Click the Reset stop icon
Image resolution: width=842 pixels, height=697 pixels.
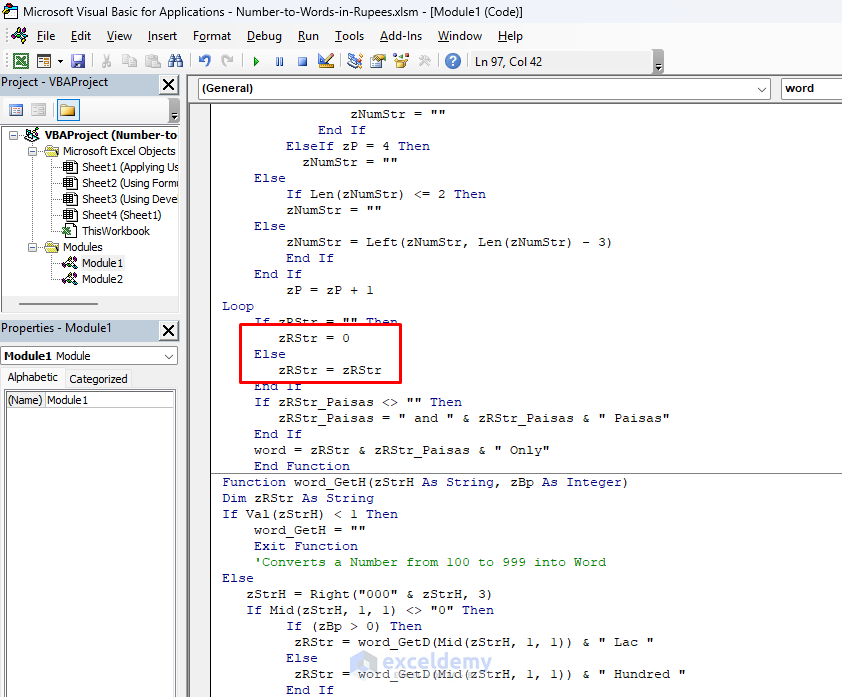point(302,62)
